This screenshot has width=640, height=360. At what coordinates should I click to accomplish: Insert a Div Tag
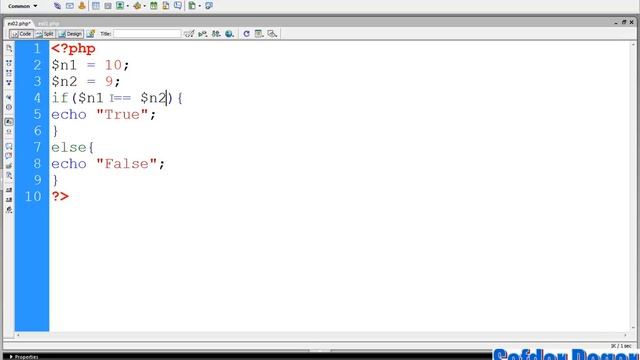pyautogui.click(x=108, y=6)
